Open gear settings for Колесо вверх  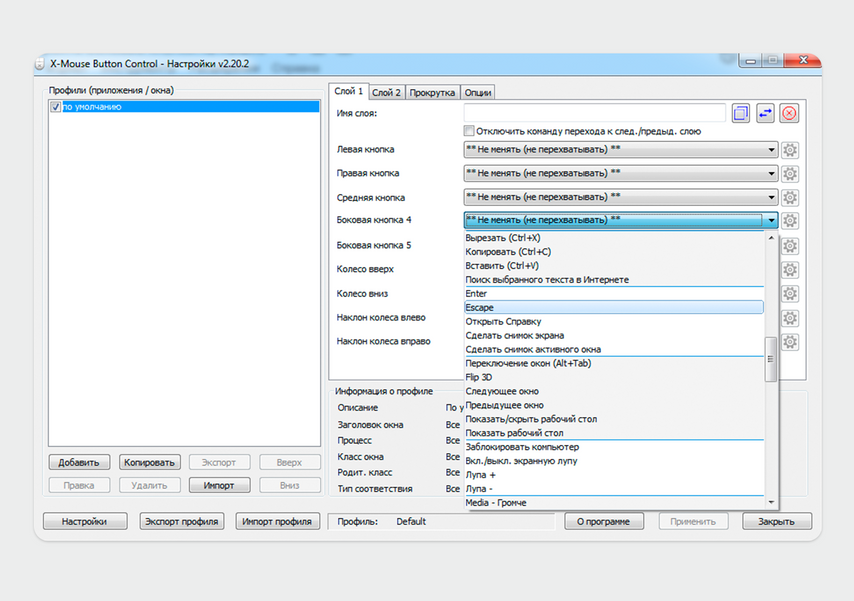pyautogui.click(x=790, y=270)
